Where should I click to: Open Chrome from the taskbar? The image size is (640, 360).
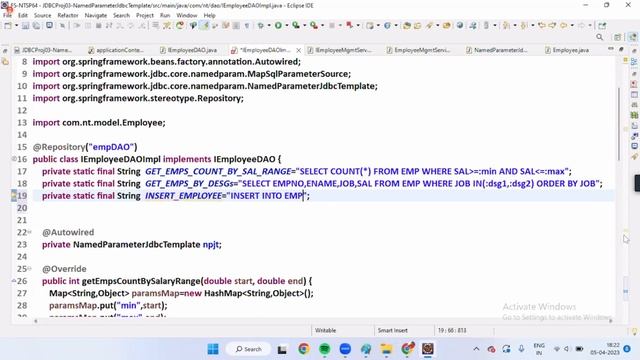click(x=304, y=349)
